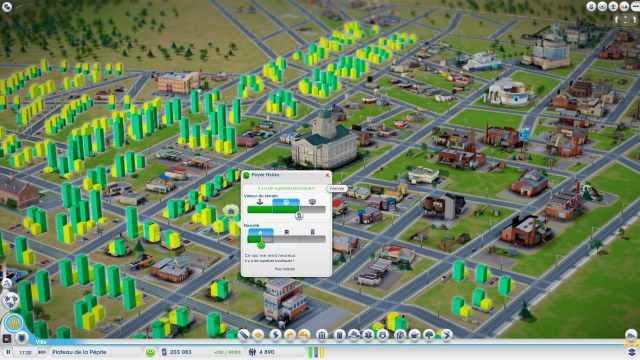The height and width of the screenshot is (360, 640).
Task: Open the RCI demand colored bars
Action: point(316,352)
